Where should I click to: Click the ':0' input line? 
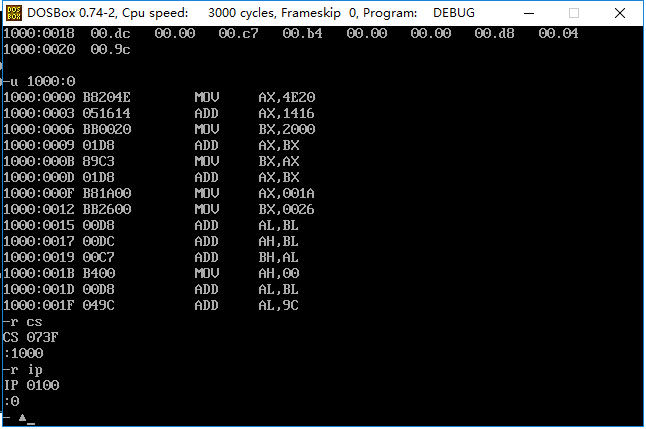[12, 402]
